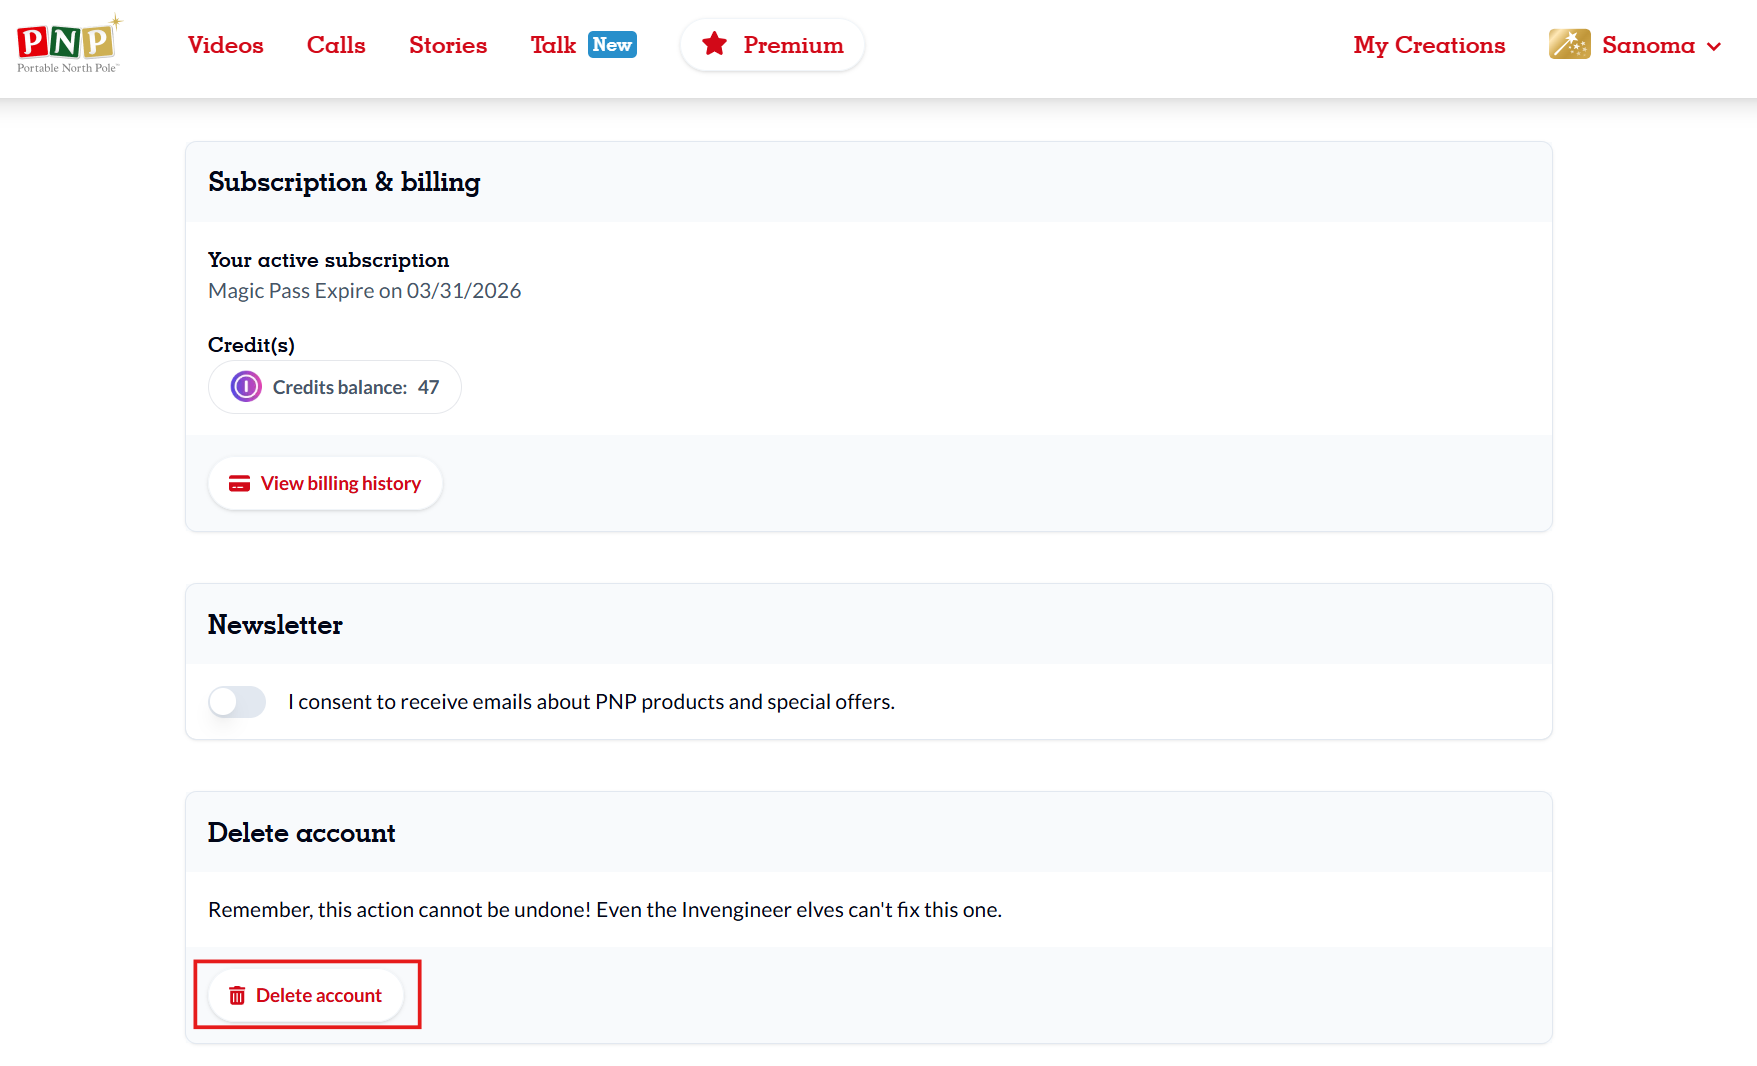The image size is (1757, 1066).
Task: Go to the Calls section
Action: (336, 45)
